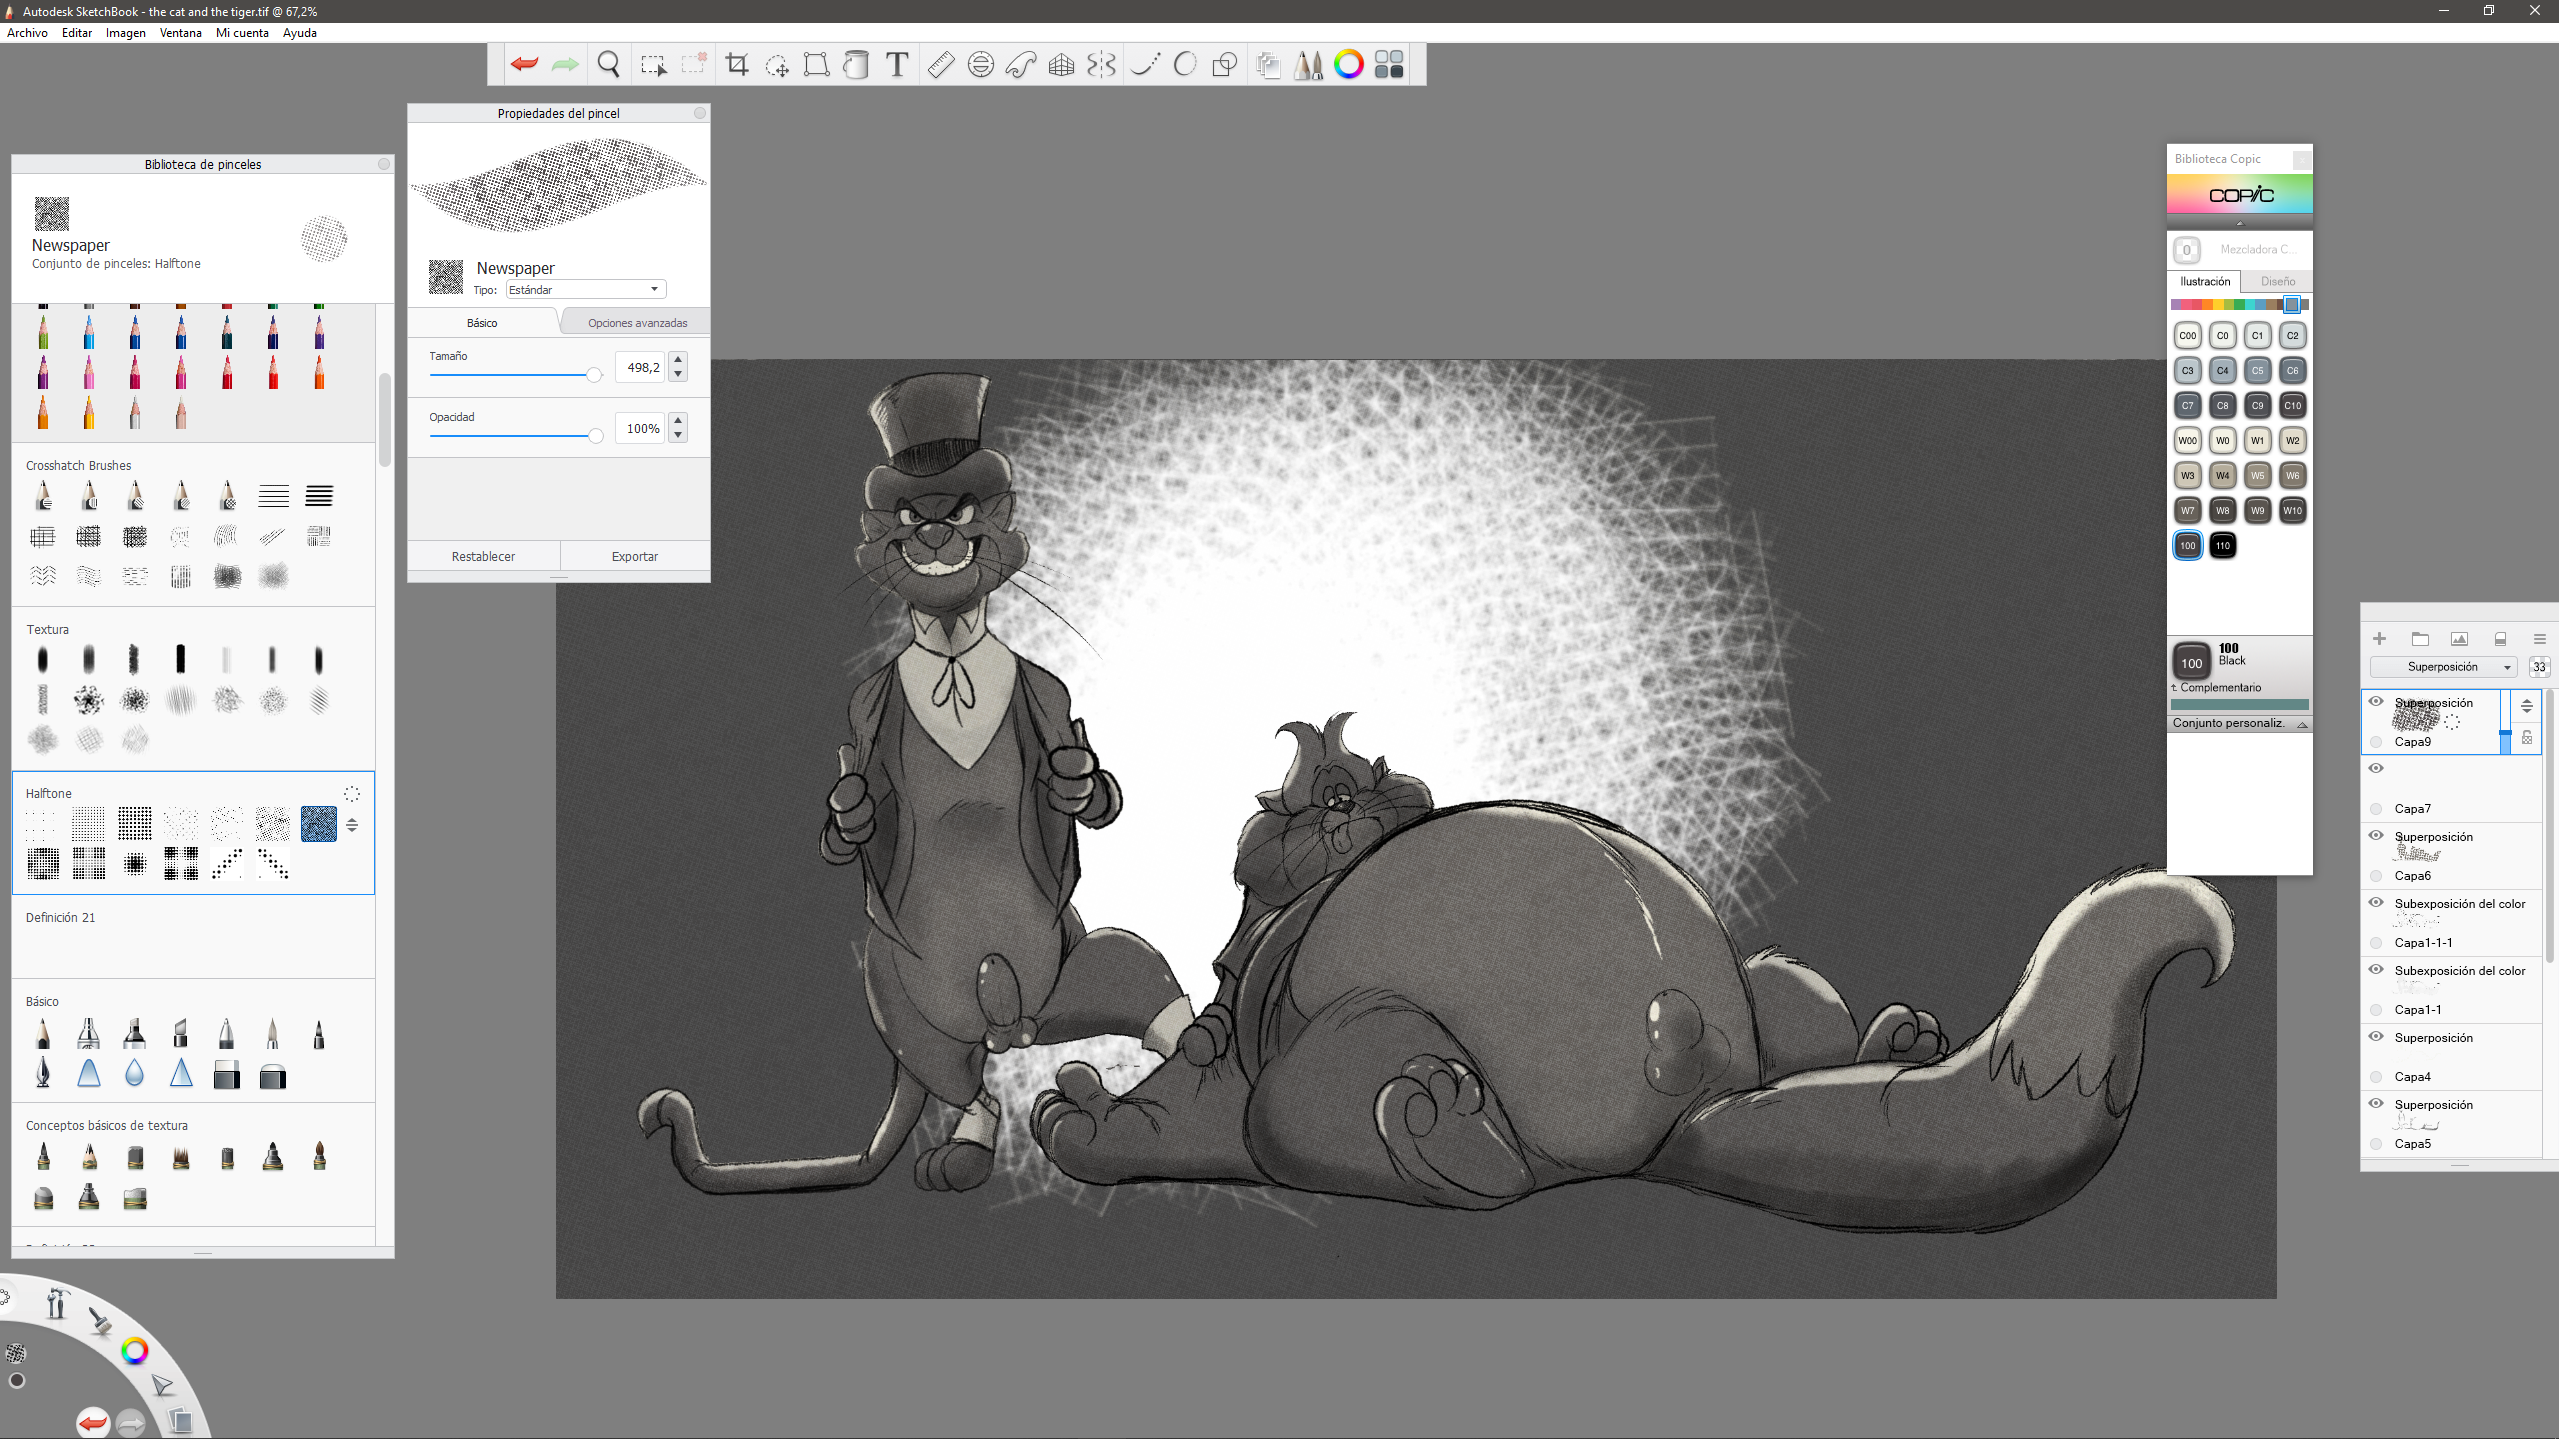Select the Crop tool
The height and width of the screenshot is (1439, 2559).
pyautogui.click(x=737, y=65)
